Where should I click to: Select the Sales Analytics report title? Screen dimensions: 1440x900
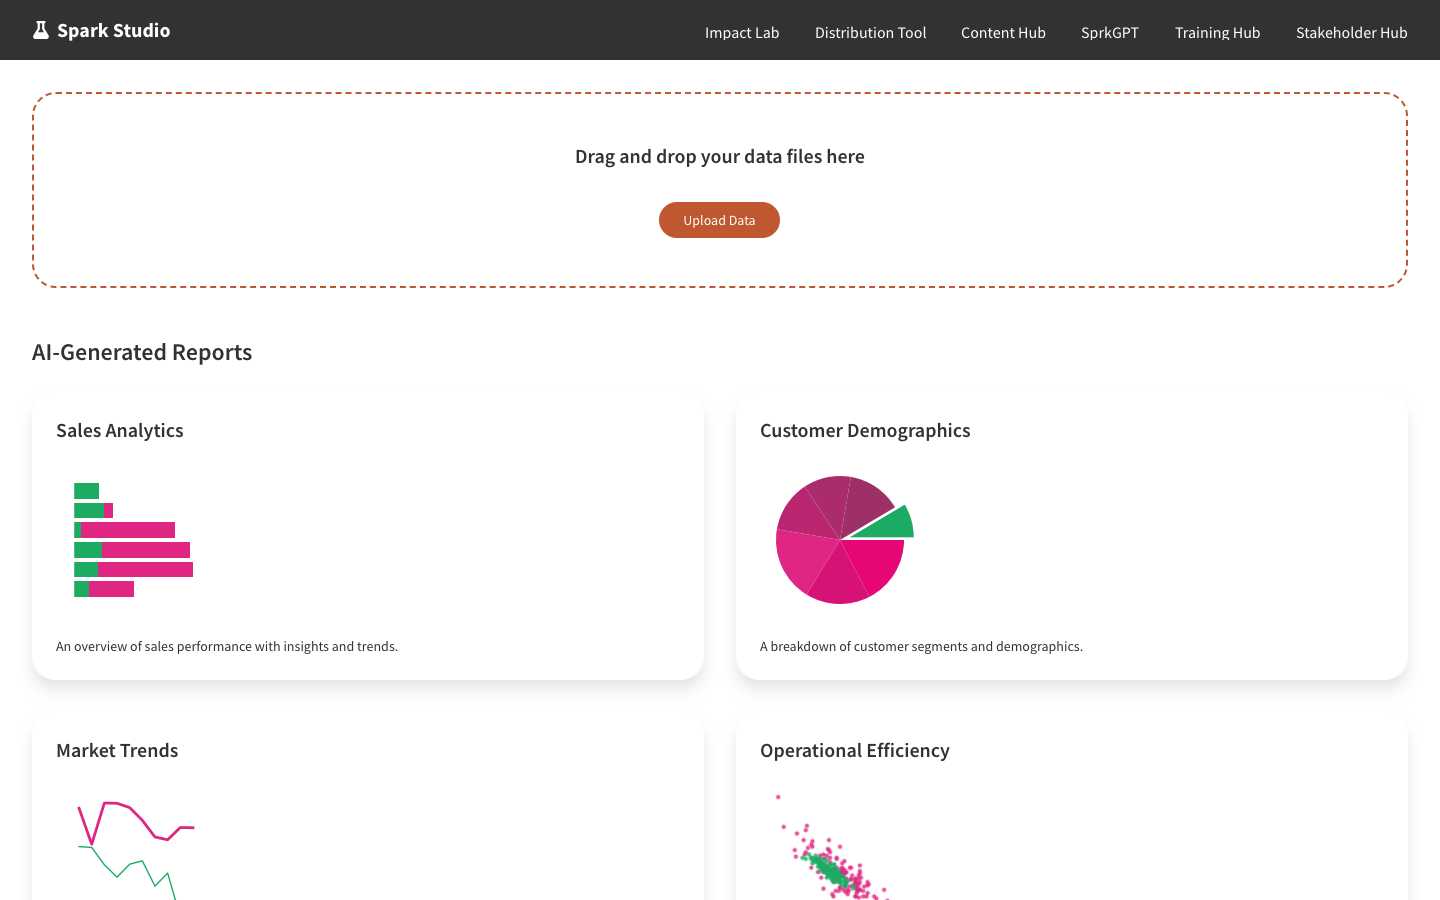click(120, 430)
